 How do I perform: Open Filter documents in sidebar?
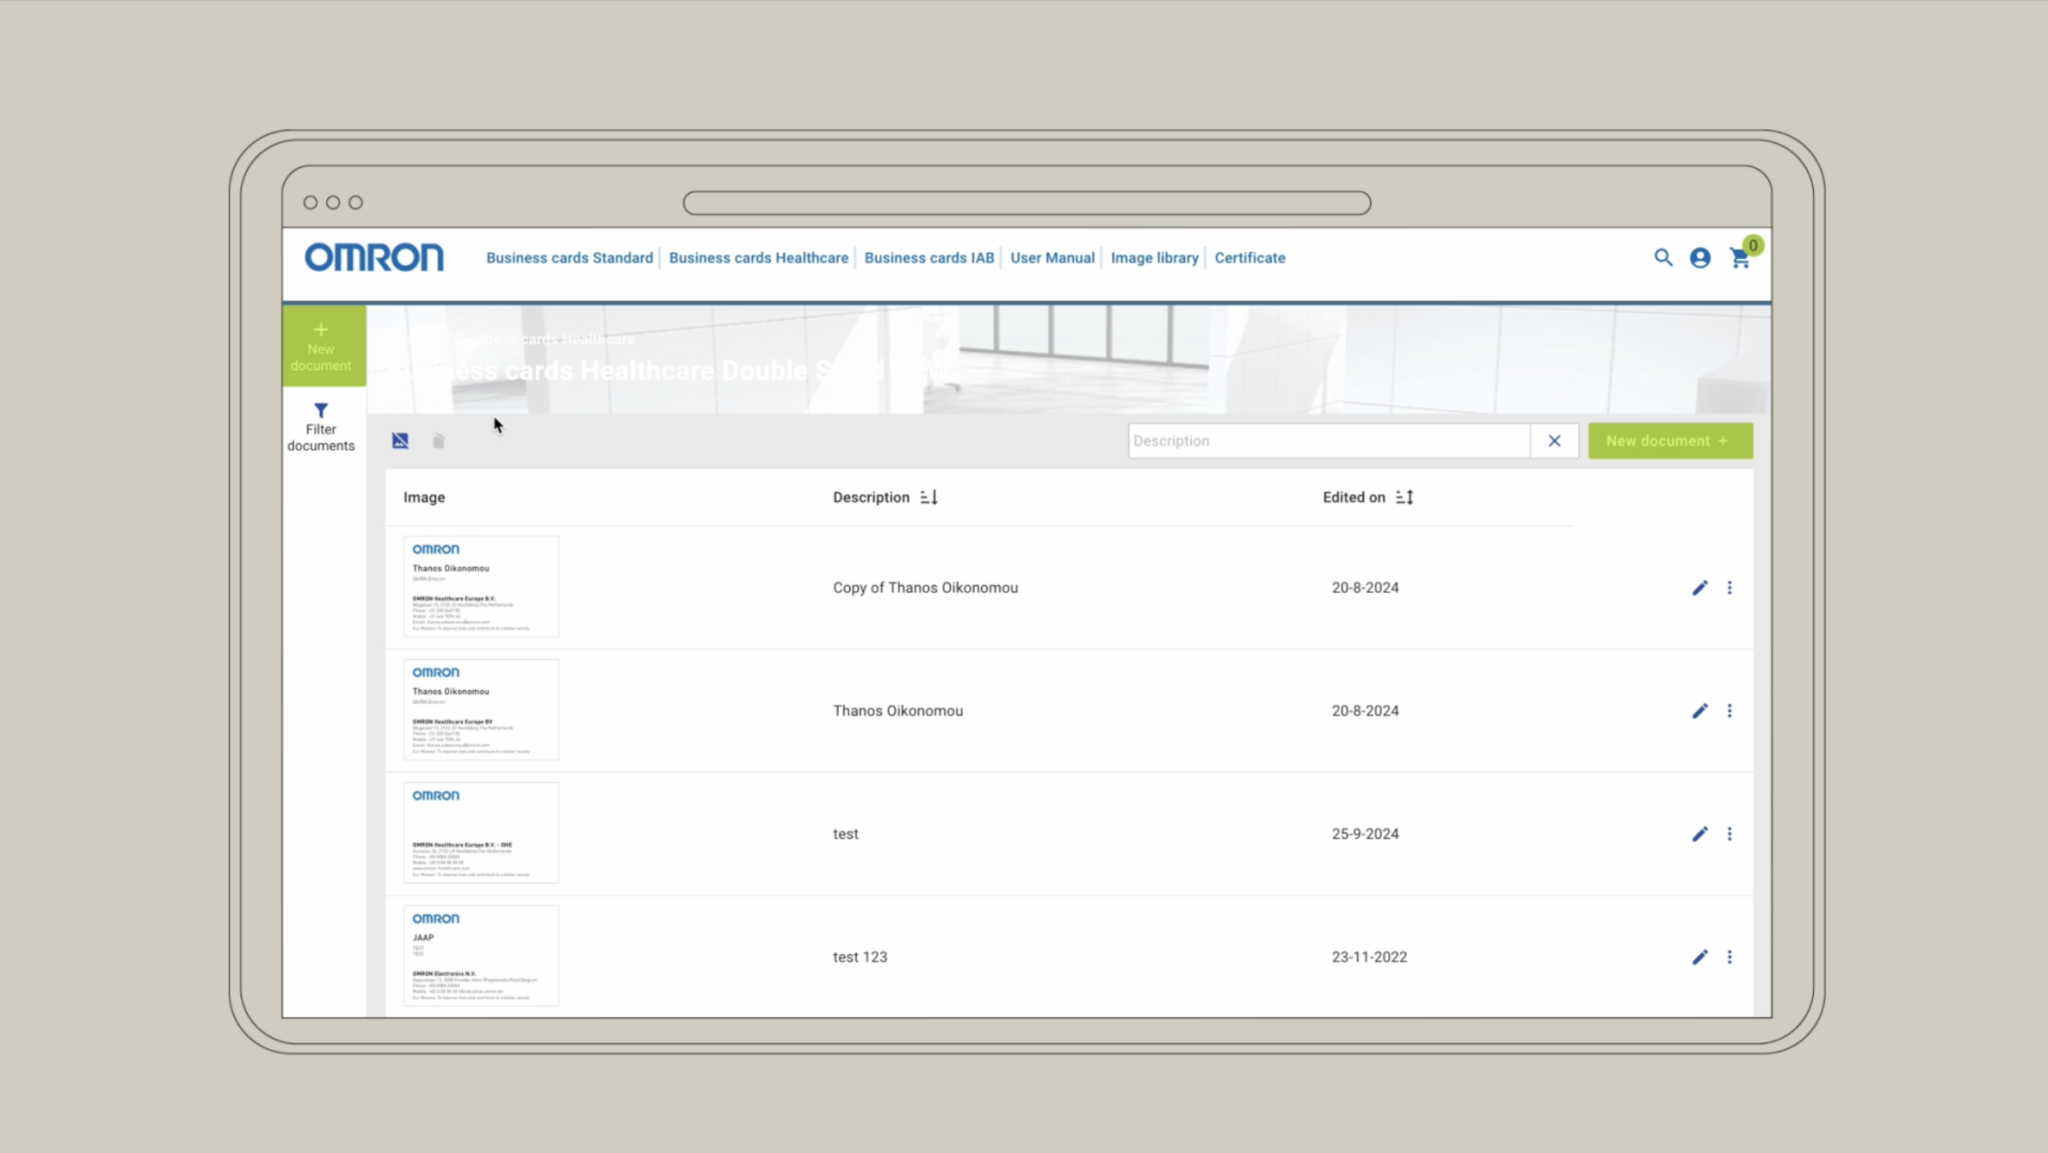pos(321,428)
